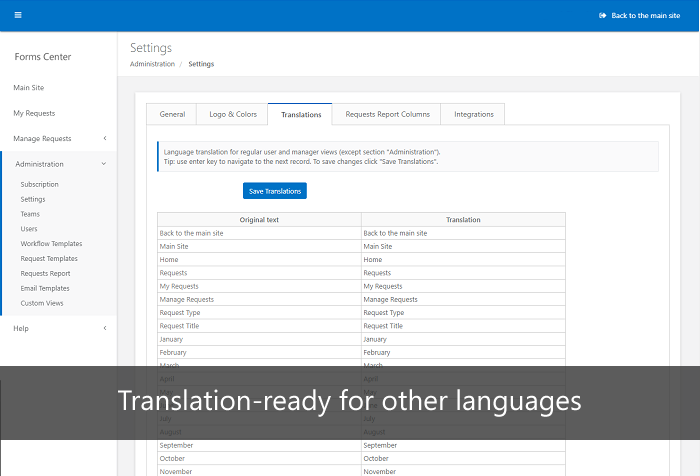Screen dimensions: 700x476
Task: Click original text cell 'January'
Action: [259, 339]
